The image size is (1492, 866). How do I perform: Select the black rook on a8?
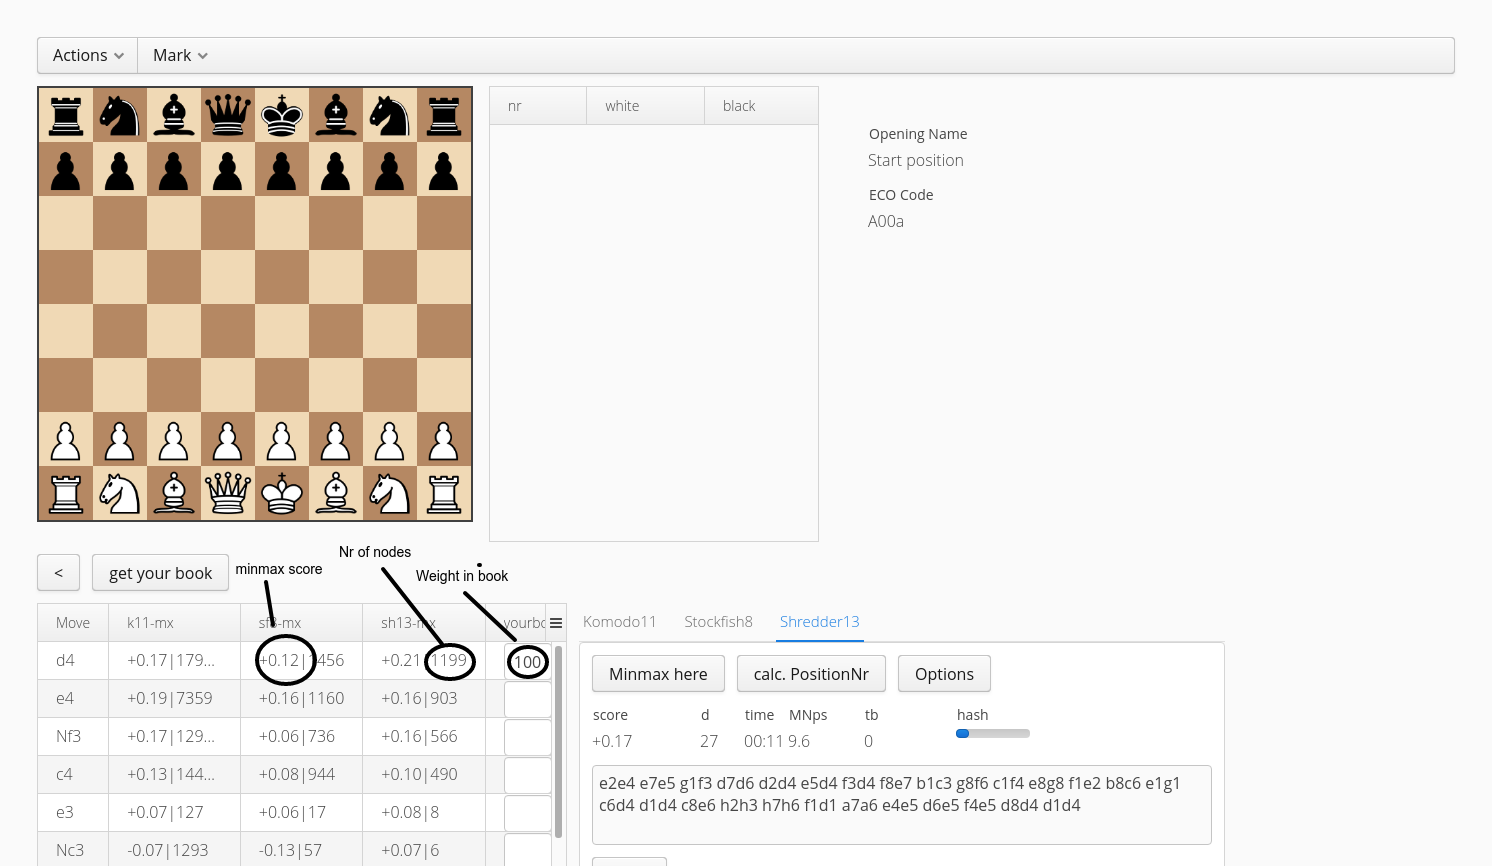(x=66, y=115)
